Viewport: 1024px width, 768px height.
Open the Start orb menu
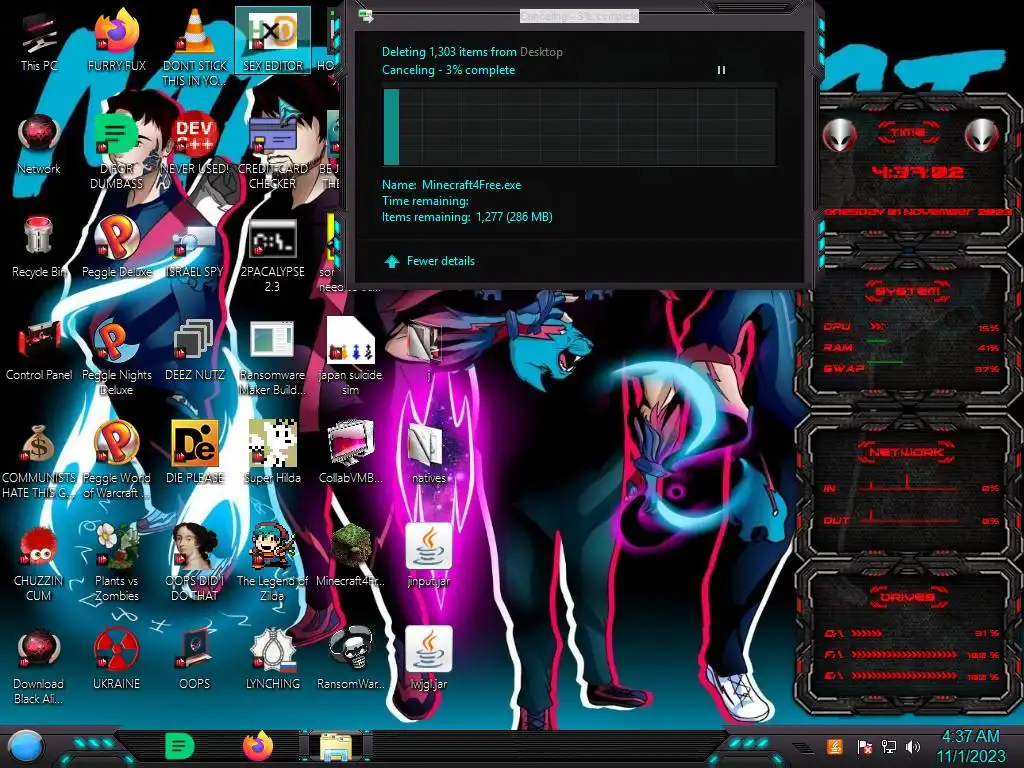[26, 747]
